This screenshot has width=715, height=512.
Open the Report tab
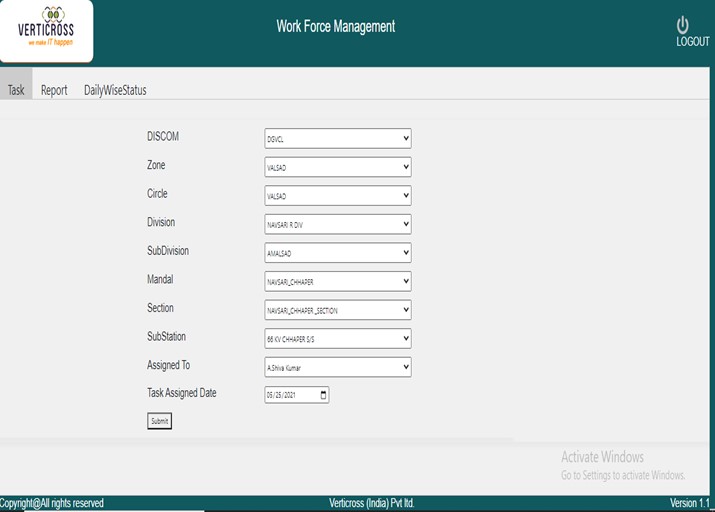pos(54,90)
